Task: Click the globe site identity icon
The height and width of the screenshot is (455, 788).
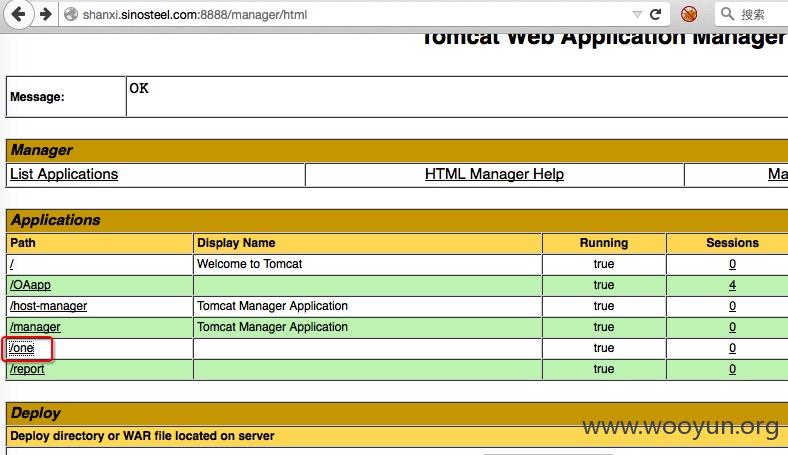Action: click(x=71, y=15)
